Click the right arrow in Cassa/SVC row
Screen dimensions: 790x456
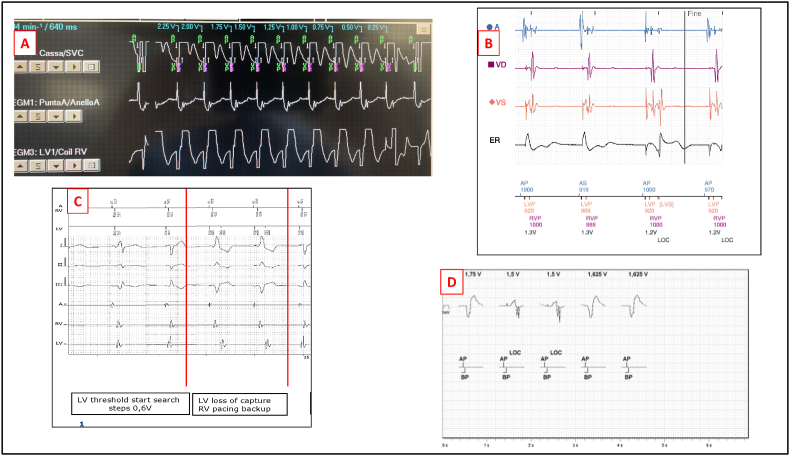[75, 67]
